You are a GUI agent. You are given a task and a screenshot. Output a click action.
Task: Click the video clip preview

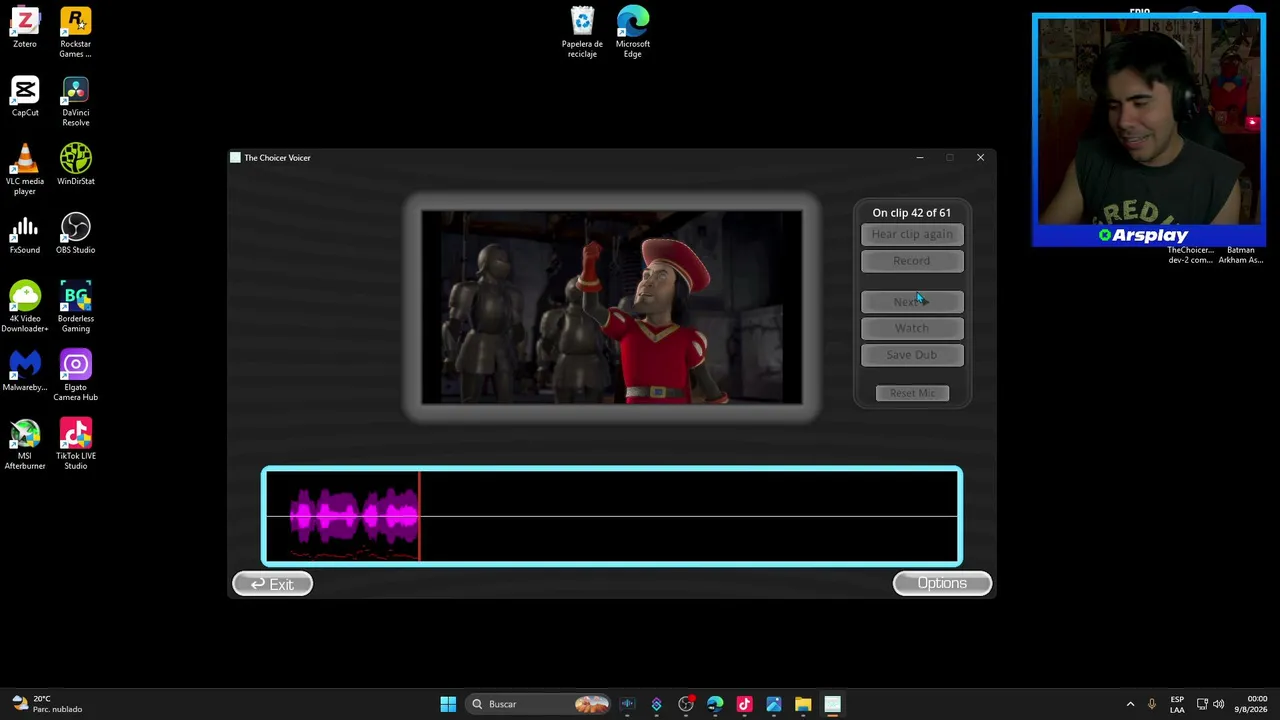[611, 307]
